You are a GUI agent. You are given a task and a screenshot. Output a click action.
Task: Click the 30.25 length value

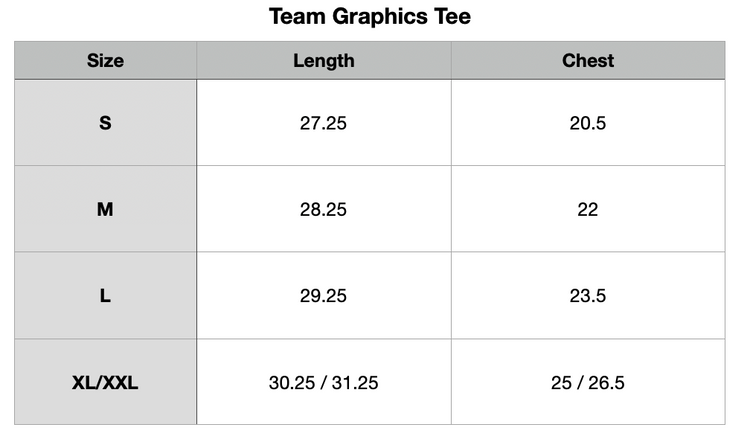pyautogui.click(x=292, y=383)
